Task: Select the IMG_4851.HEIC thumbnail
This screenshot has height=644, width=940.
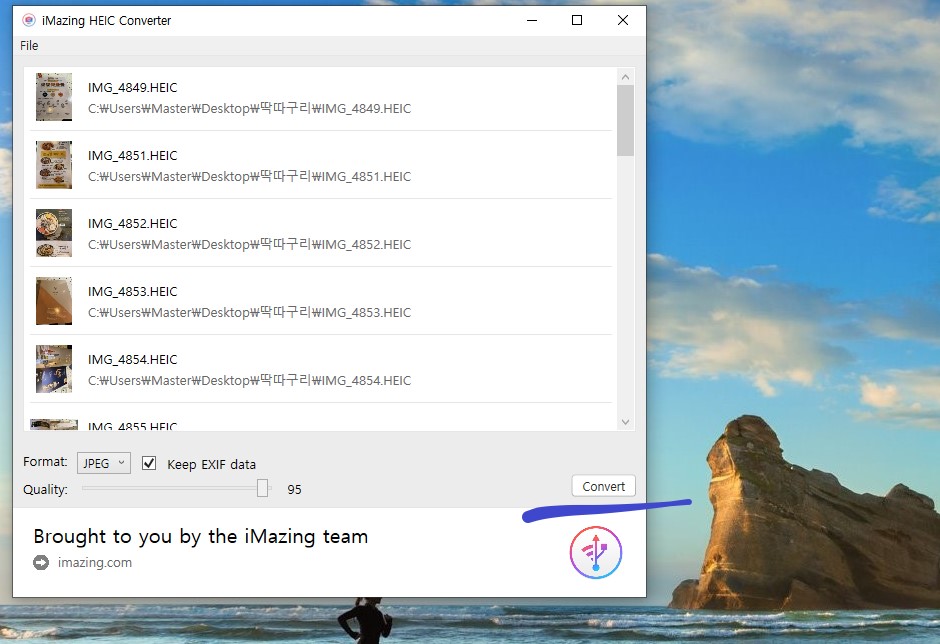Action: coord(54,165)
